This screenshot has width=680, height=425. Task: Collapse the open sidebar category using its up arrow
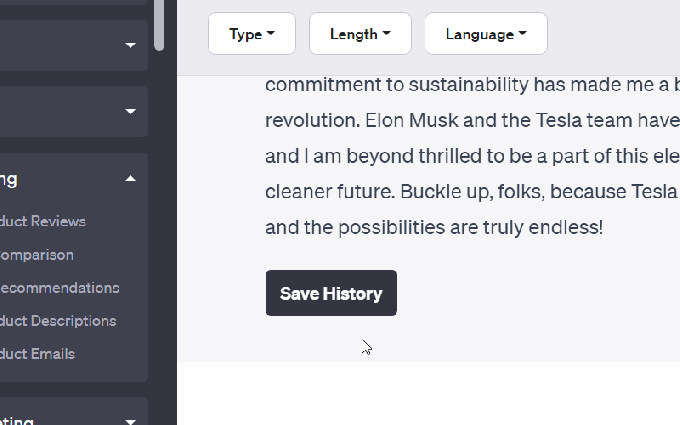click(131, 180)
